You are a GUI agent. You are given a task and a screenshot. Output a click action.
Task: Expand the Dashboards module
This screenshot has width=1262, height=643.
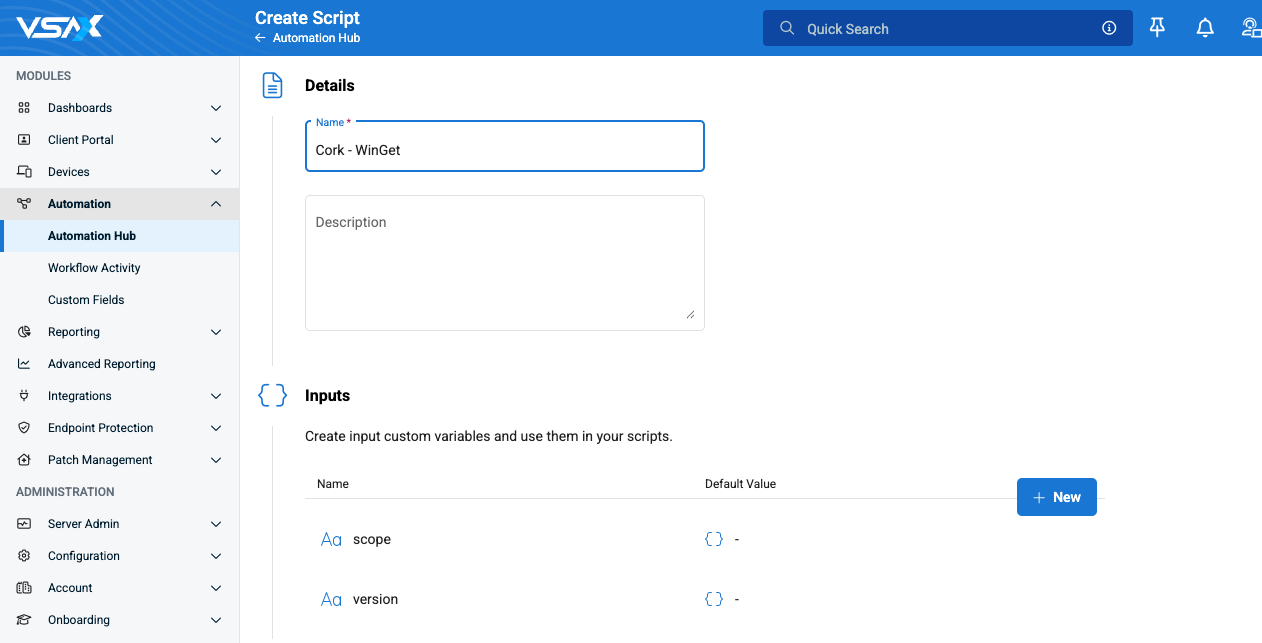click(216, 108)
